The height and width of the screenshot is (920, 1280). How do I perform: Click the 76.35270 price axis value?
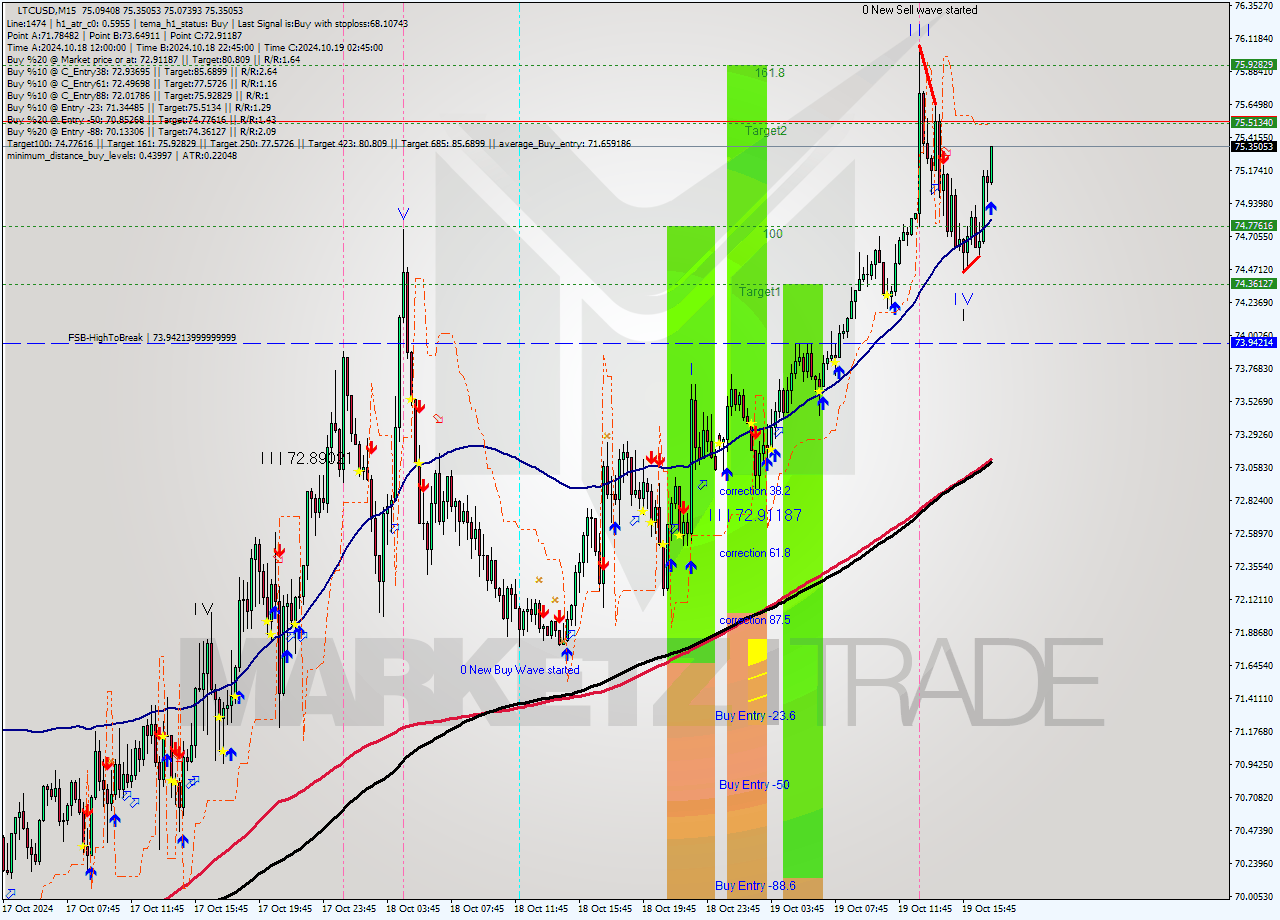[x=1254, y=5]
